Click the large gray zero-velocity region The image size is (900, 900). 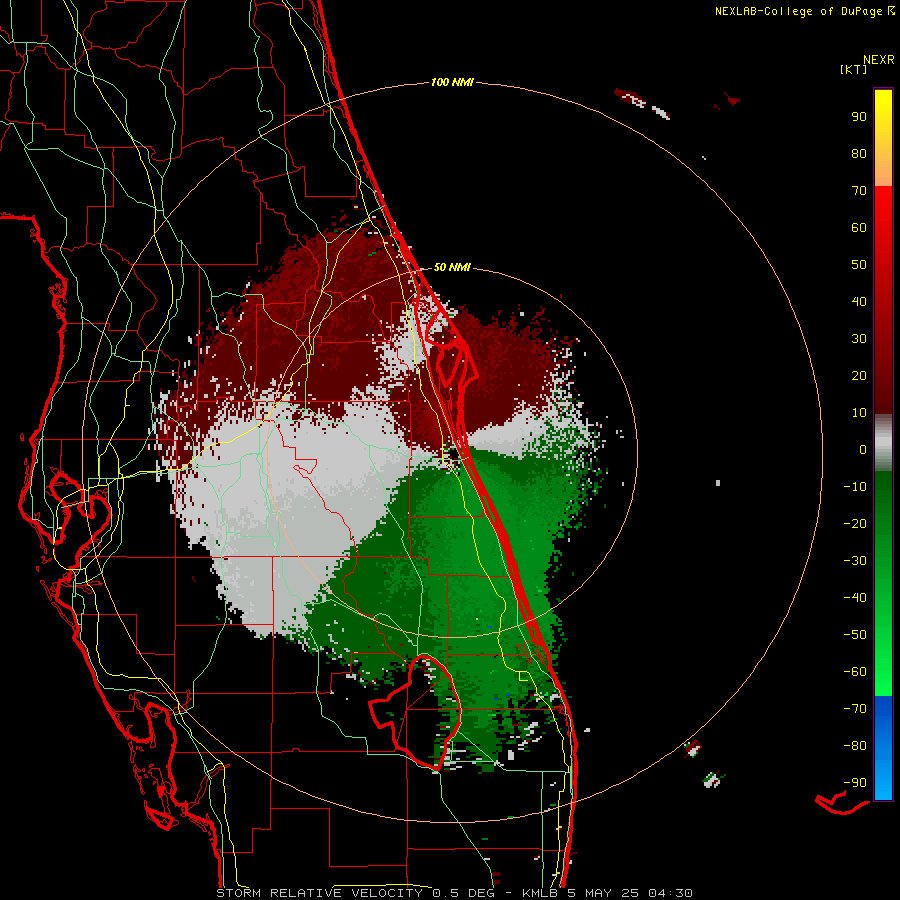click(x=287, y=505)
